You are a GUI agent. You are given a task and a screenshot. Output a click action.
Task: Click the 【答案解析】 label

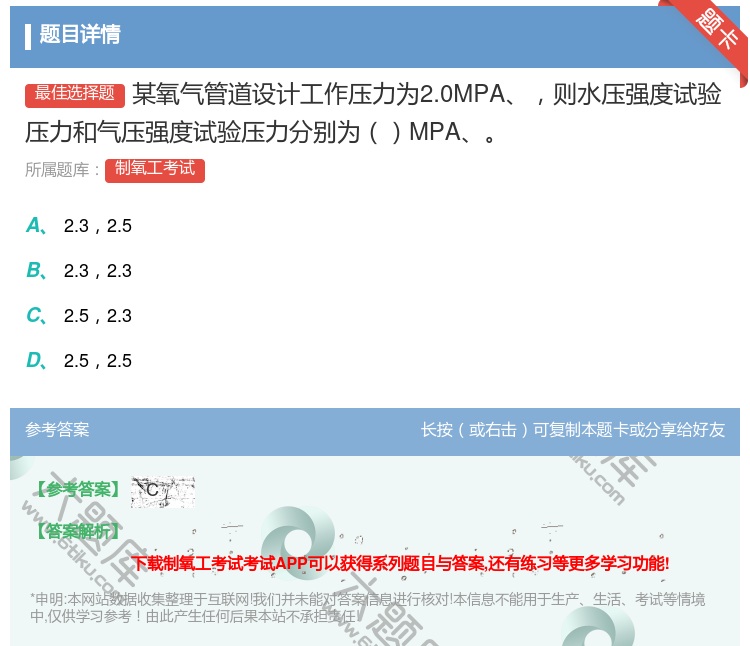[79, 531]
